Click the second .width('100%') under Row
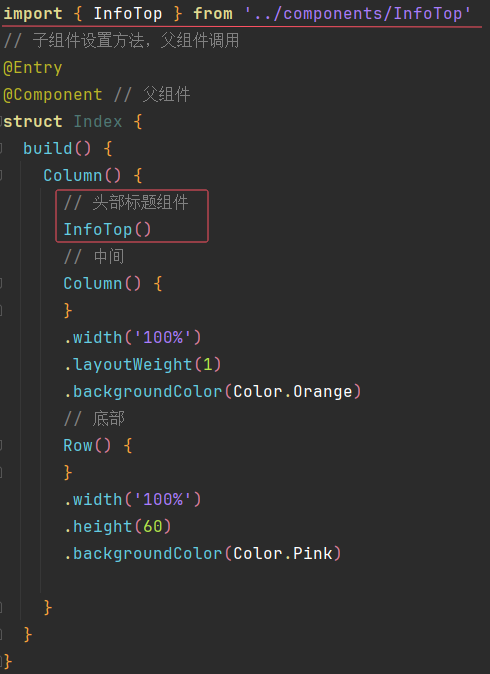The width and height of the screenshot is (490, 674). click(132, 499)
